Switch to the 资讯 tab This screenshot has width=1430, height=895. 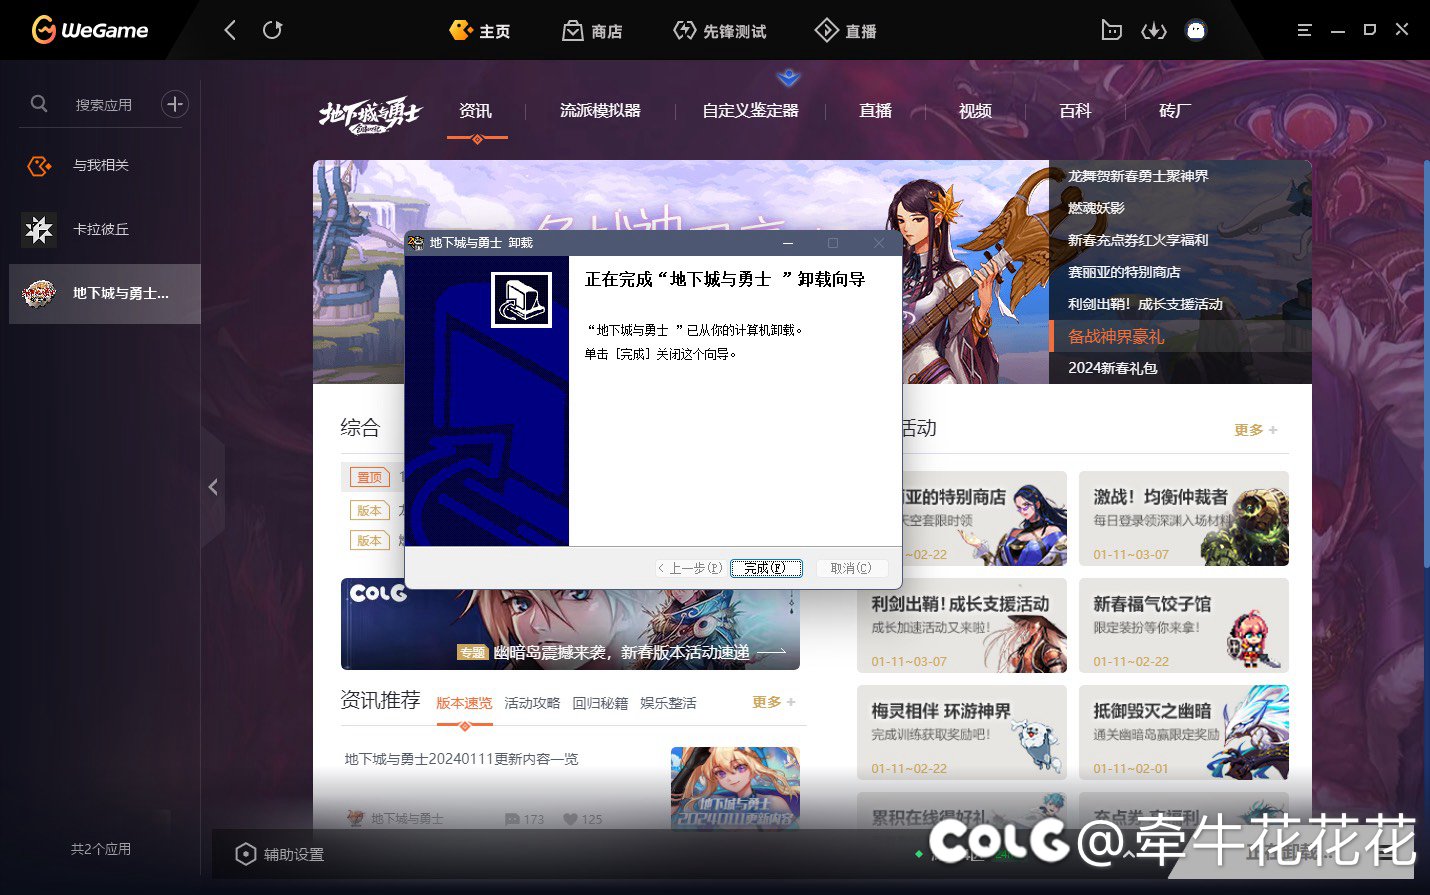tap(475, 111)
